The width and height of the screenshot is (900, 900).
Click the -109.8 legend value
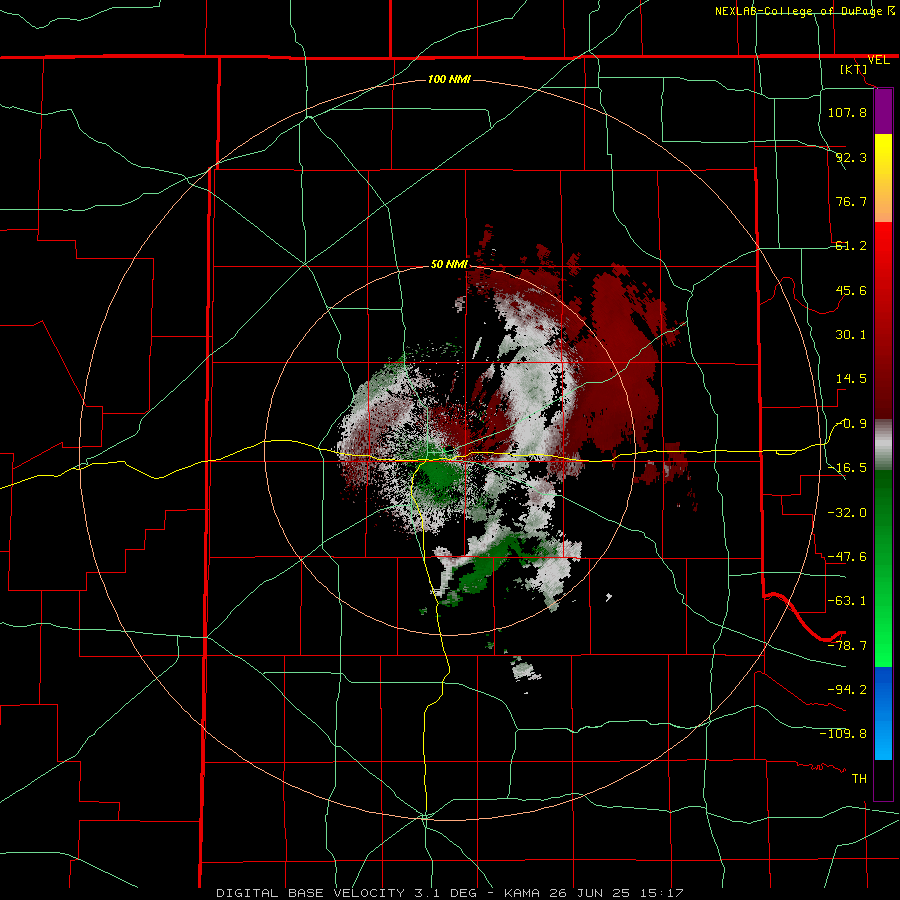[844, 734]
